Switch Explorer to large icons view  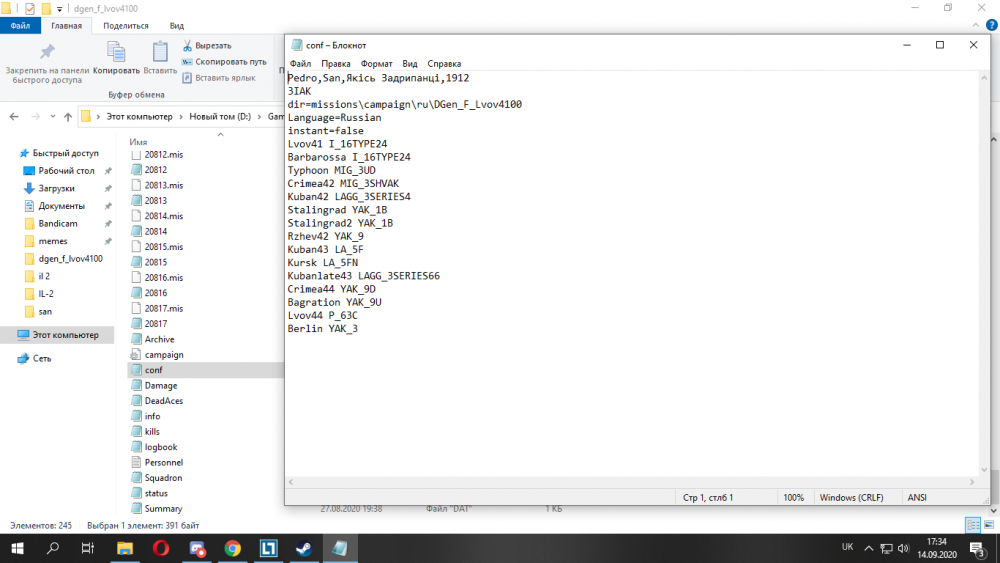(989, 525)
